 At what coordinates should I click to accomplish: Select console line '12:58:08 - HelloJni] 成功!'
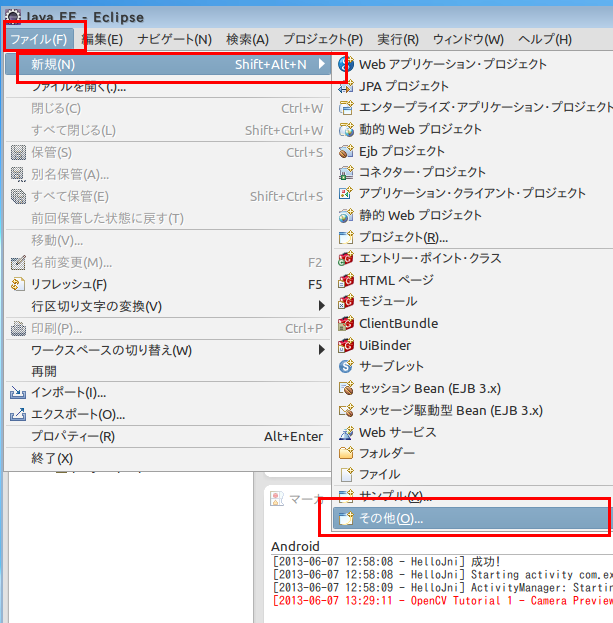(x=386, y=562)
